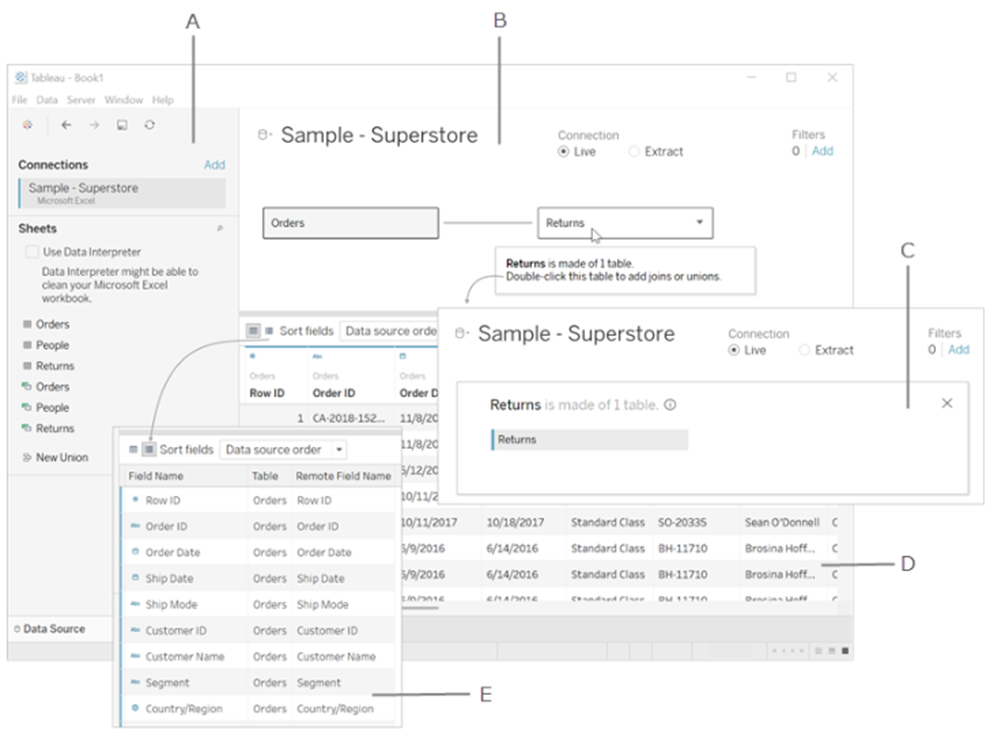Image resolution: width=990 pixels, height=734 pixels.
Task: Click the forward arrow in the toolbar
Action: pyautogui.click(x=94, y=125)
